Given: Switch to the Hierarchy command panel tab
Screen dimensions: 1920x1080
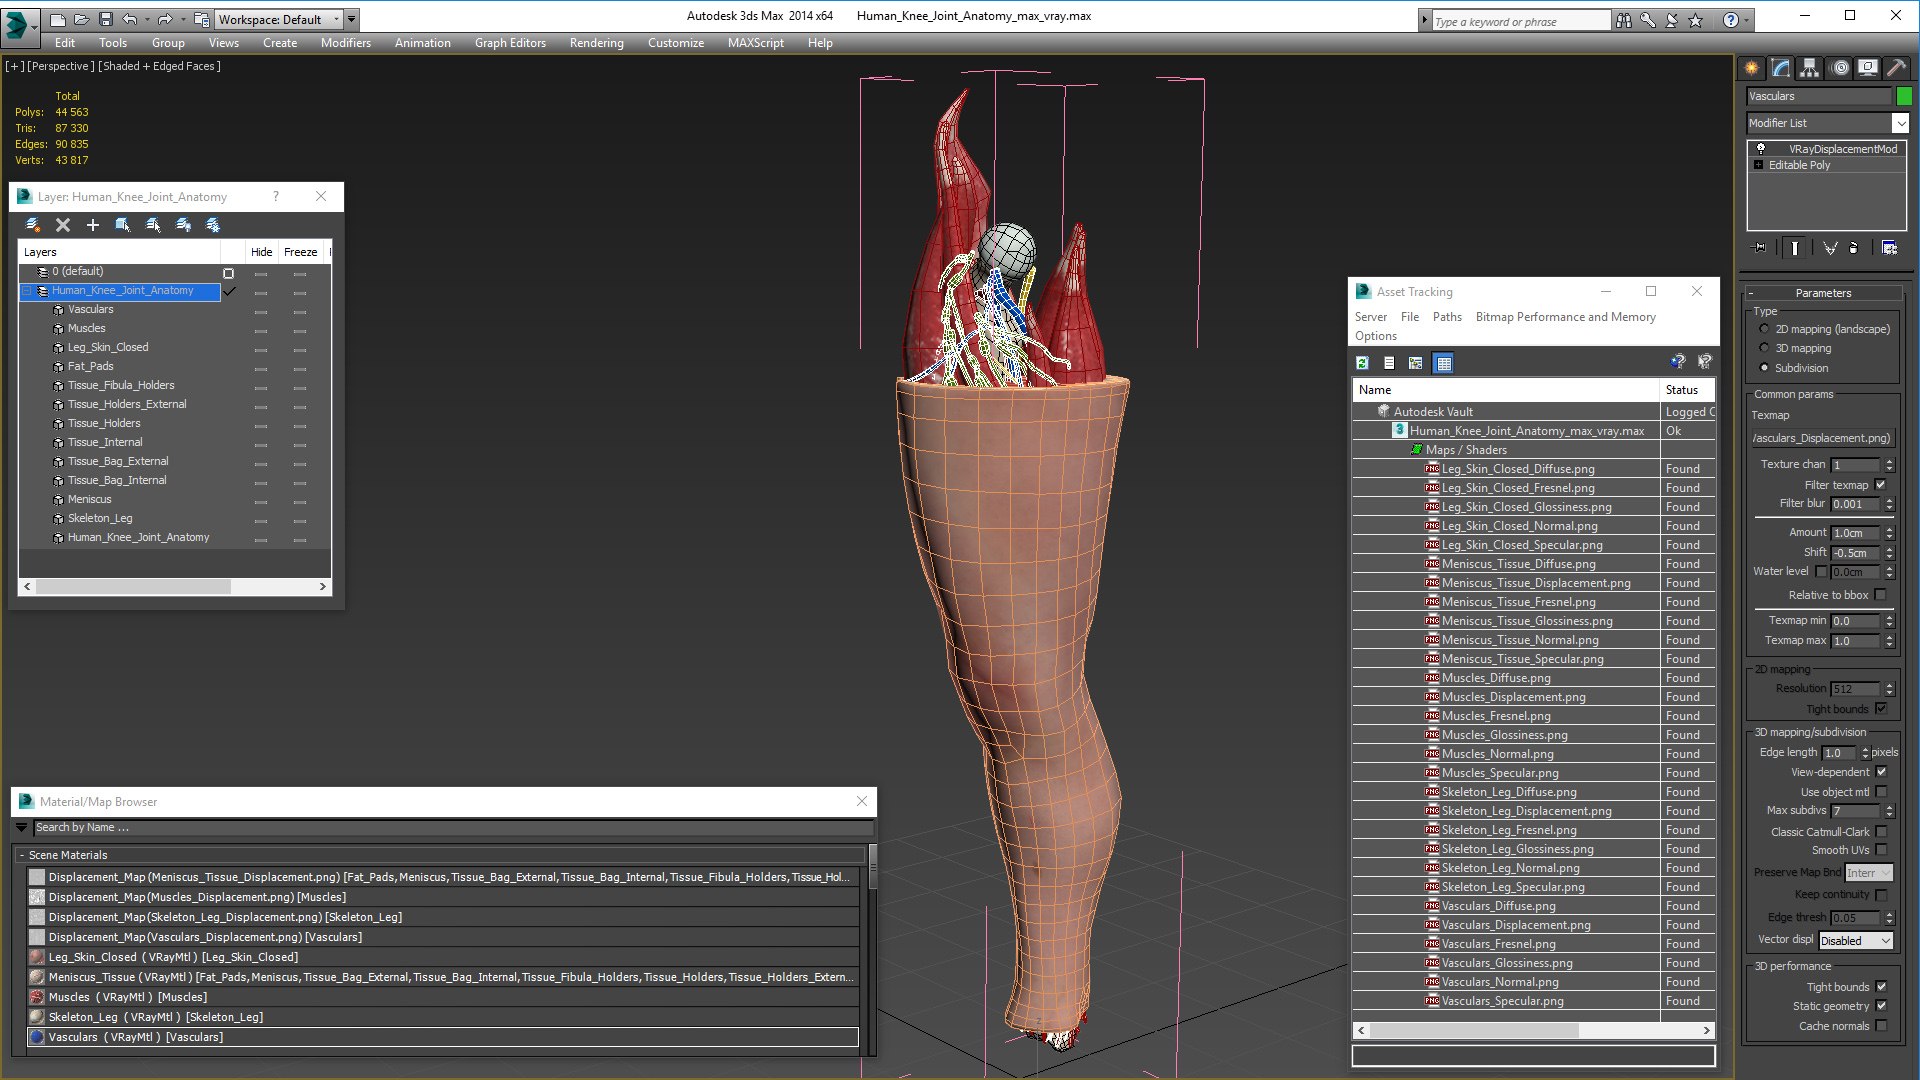Looking at the screenshot, I should click(x=1810, y=68).
